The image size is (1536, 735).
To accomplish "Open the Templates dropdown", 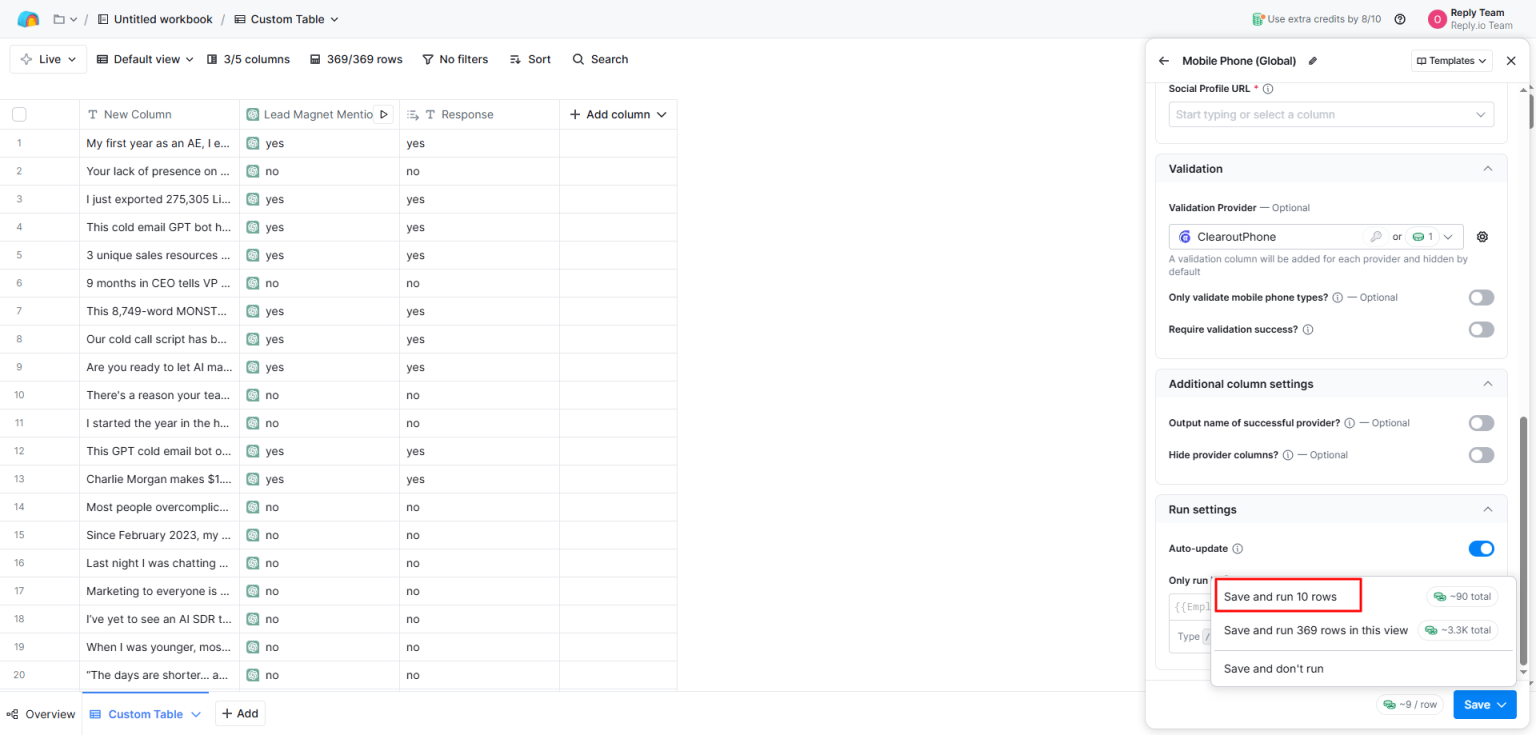I will pyautogui.click(x=1451, y=61).
